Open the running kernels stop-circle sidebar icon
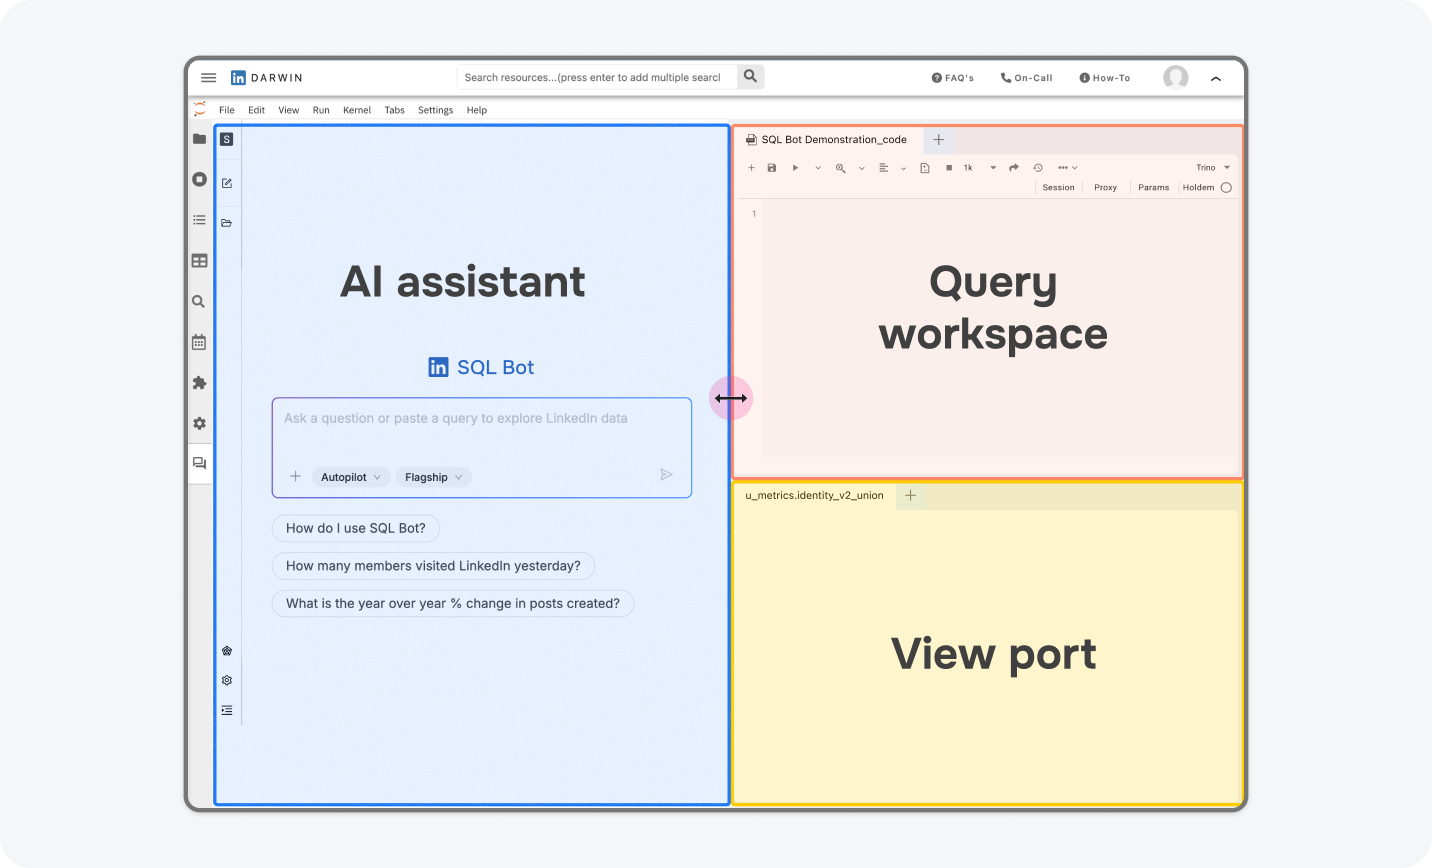 pyautogui.click(x=199, y=179)
